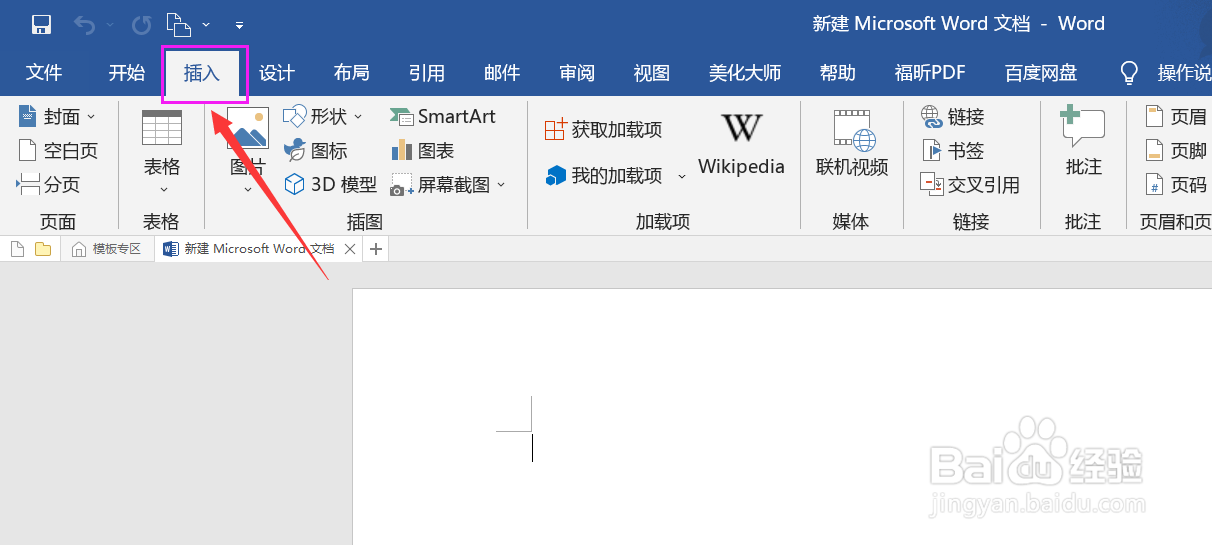Click the 表格 table grid icon

pyautogui.click(x=162, y=128)
